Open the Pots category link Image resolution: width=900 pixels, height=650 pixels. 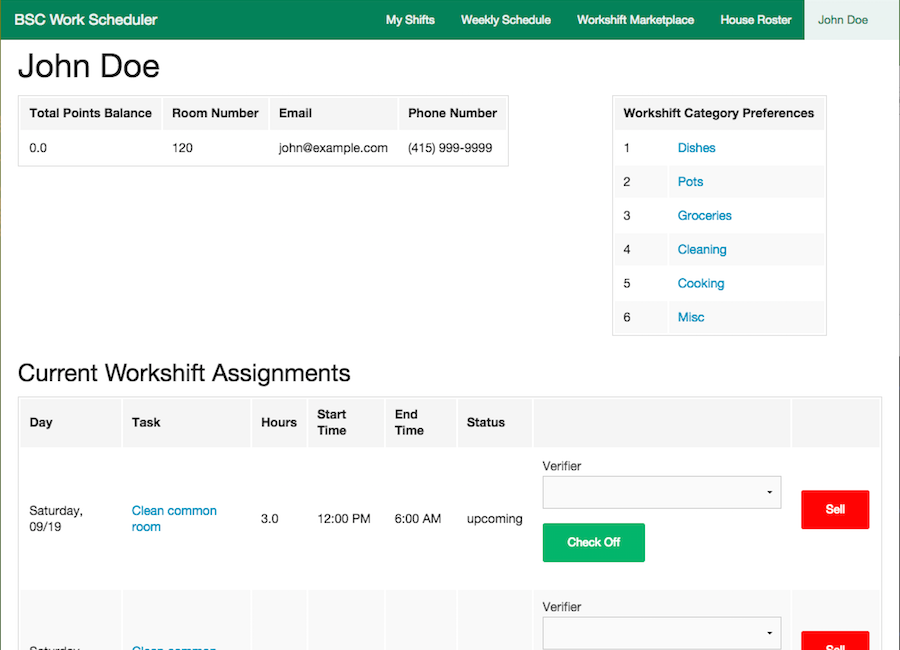click(690, 181)
